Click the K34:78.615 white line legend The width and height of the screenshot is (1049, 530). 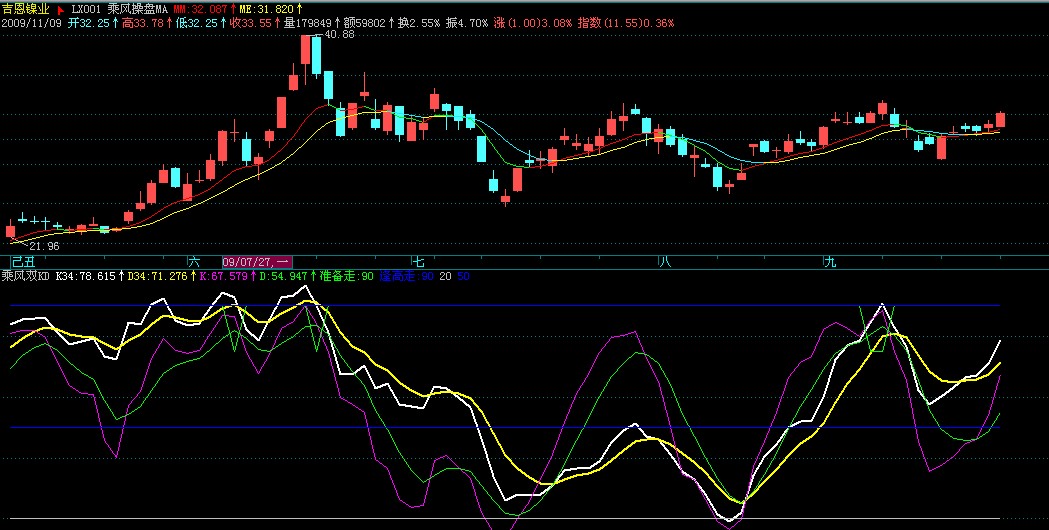pos(87,274)
